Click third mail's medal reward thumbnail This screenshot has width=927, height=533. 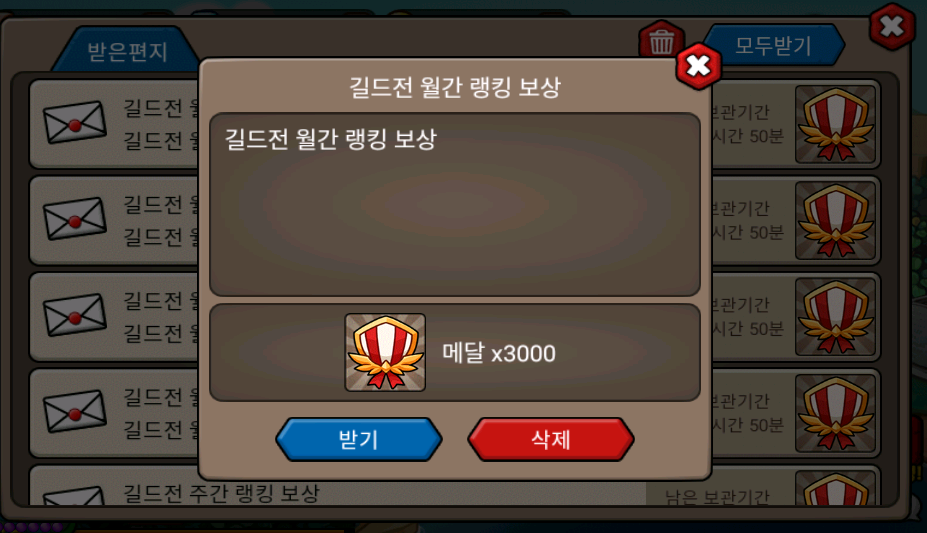pos(835,317)
